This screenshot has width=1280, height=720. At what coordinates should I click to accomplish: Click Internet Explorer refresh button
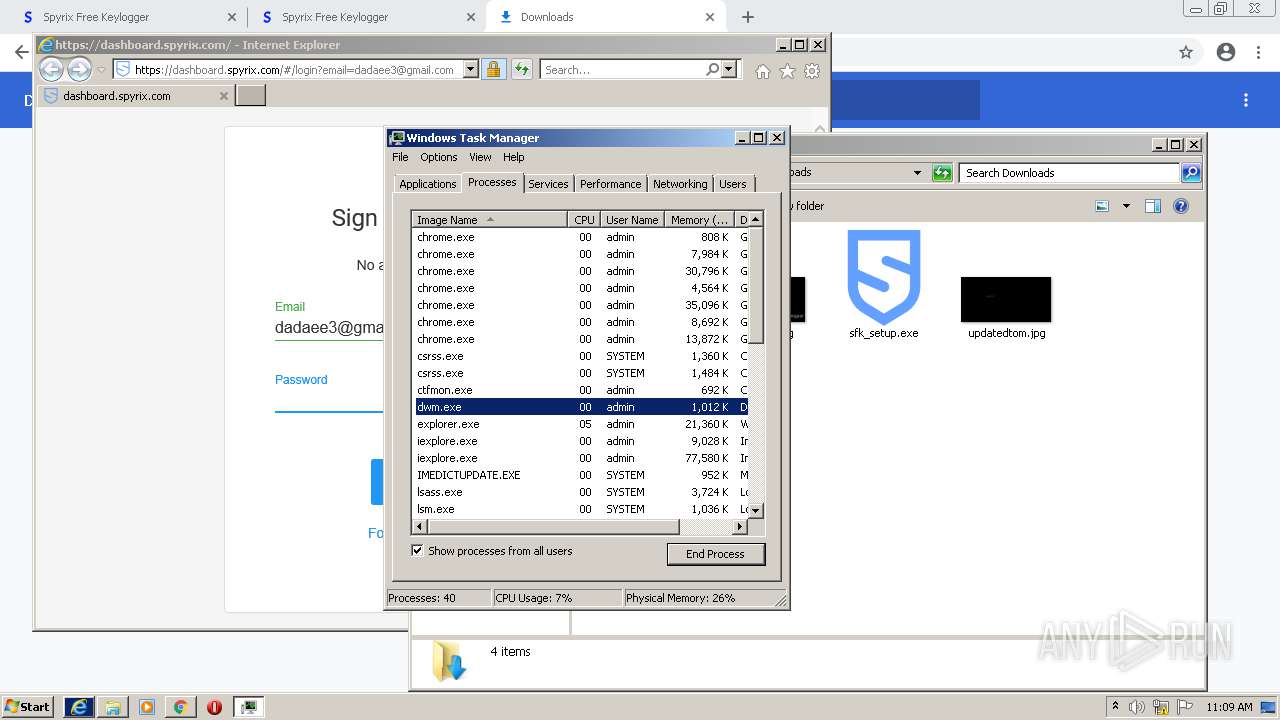(521, 69)
